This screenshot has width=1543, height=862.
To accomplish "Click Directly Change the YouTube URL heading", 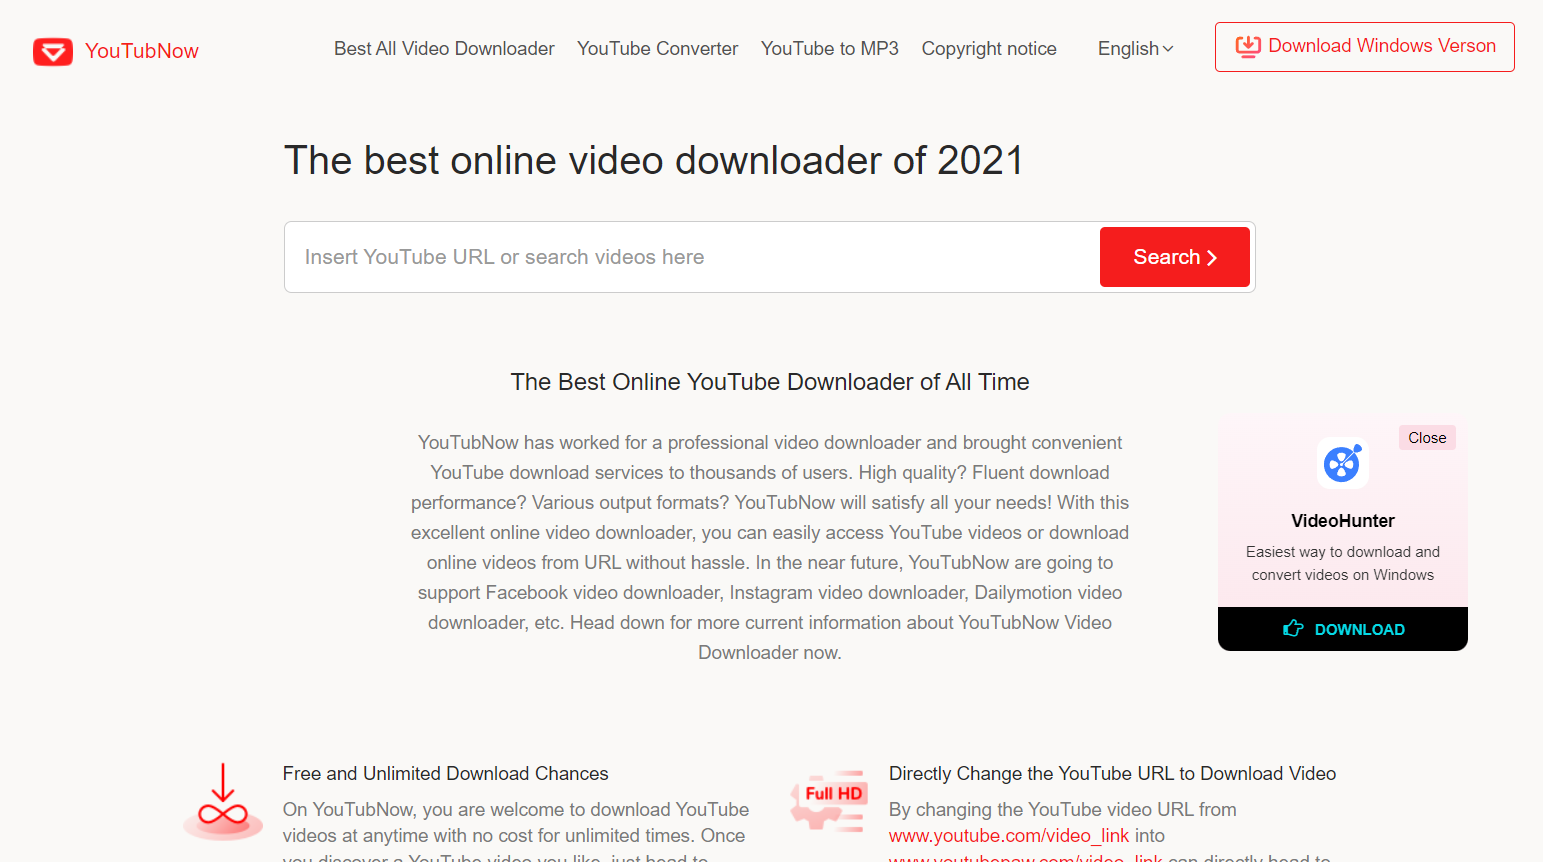I will (x=1112, y=774).
